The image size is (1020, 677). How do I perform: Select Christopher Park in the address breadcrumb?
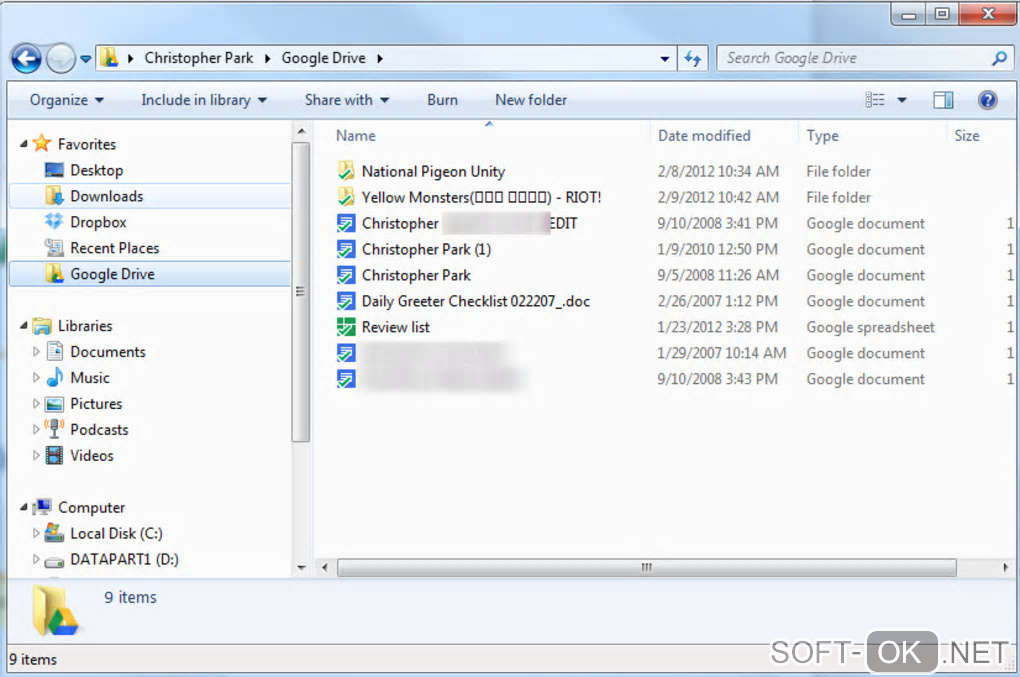tap(198, 58)
